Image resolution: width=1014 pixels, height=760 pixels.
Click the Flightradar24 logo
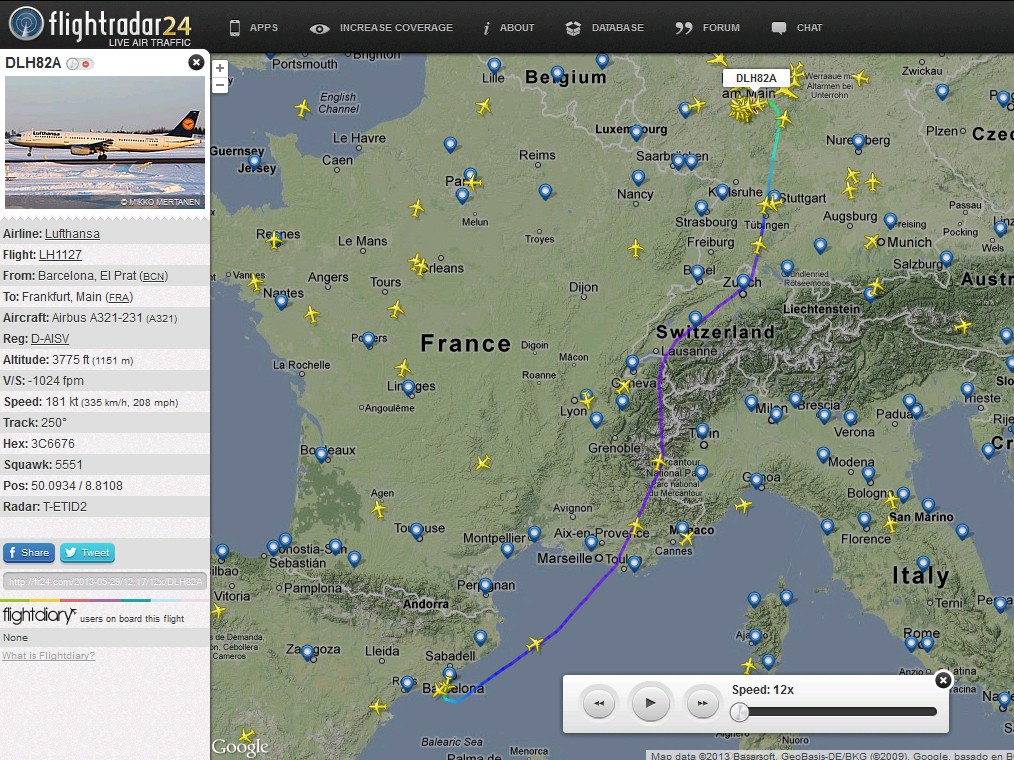click(x=100, y=26)
